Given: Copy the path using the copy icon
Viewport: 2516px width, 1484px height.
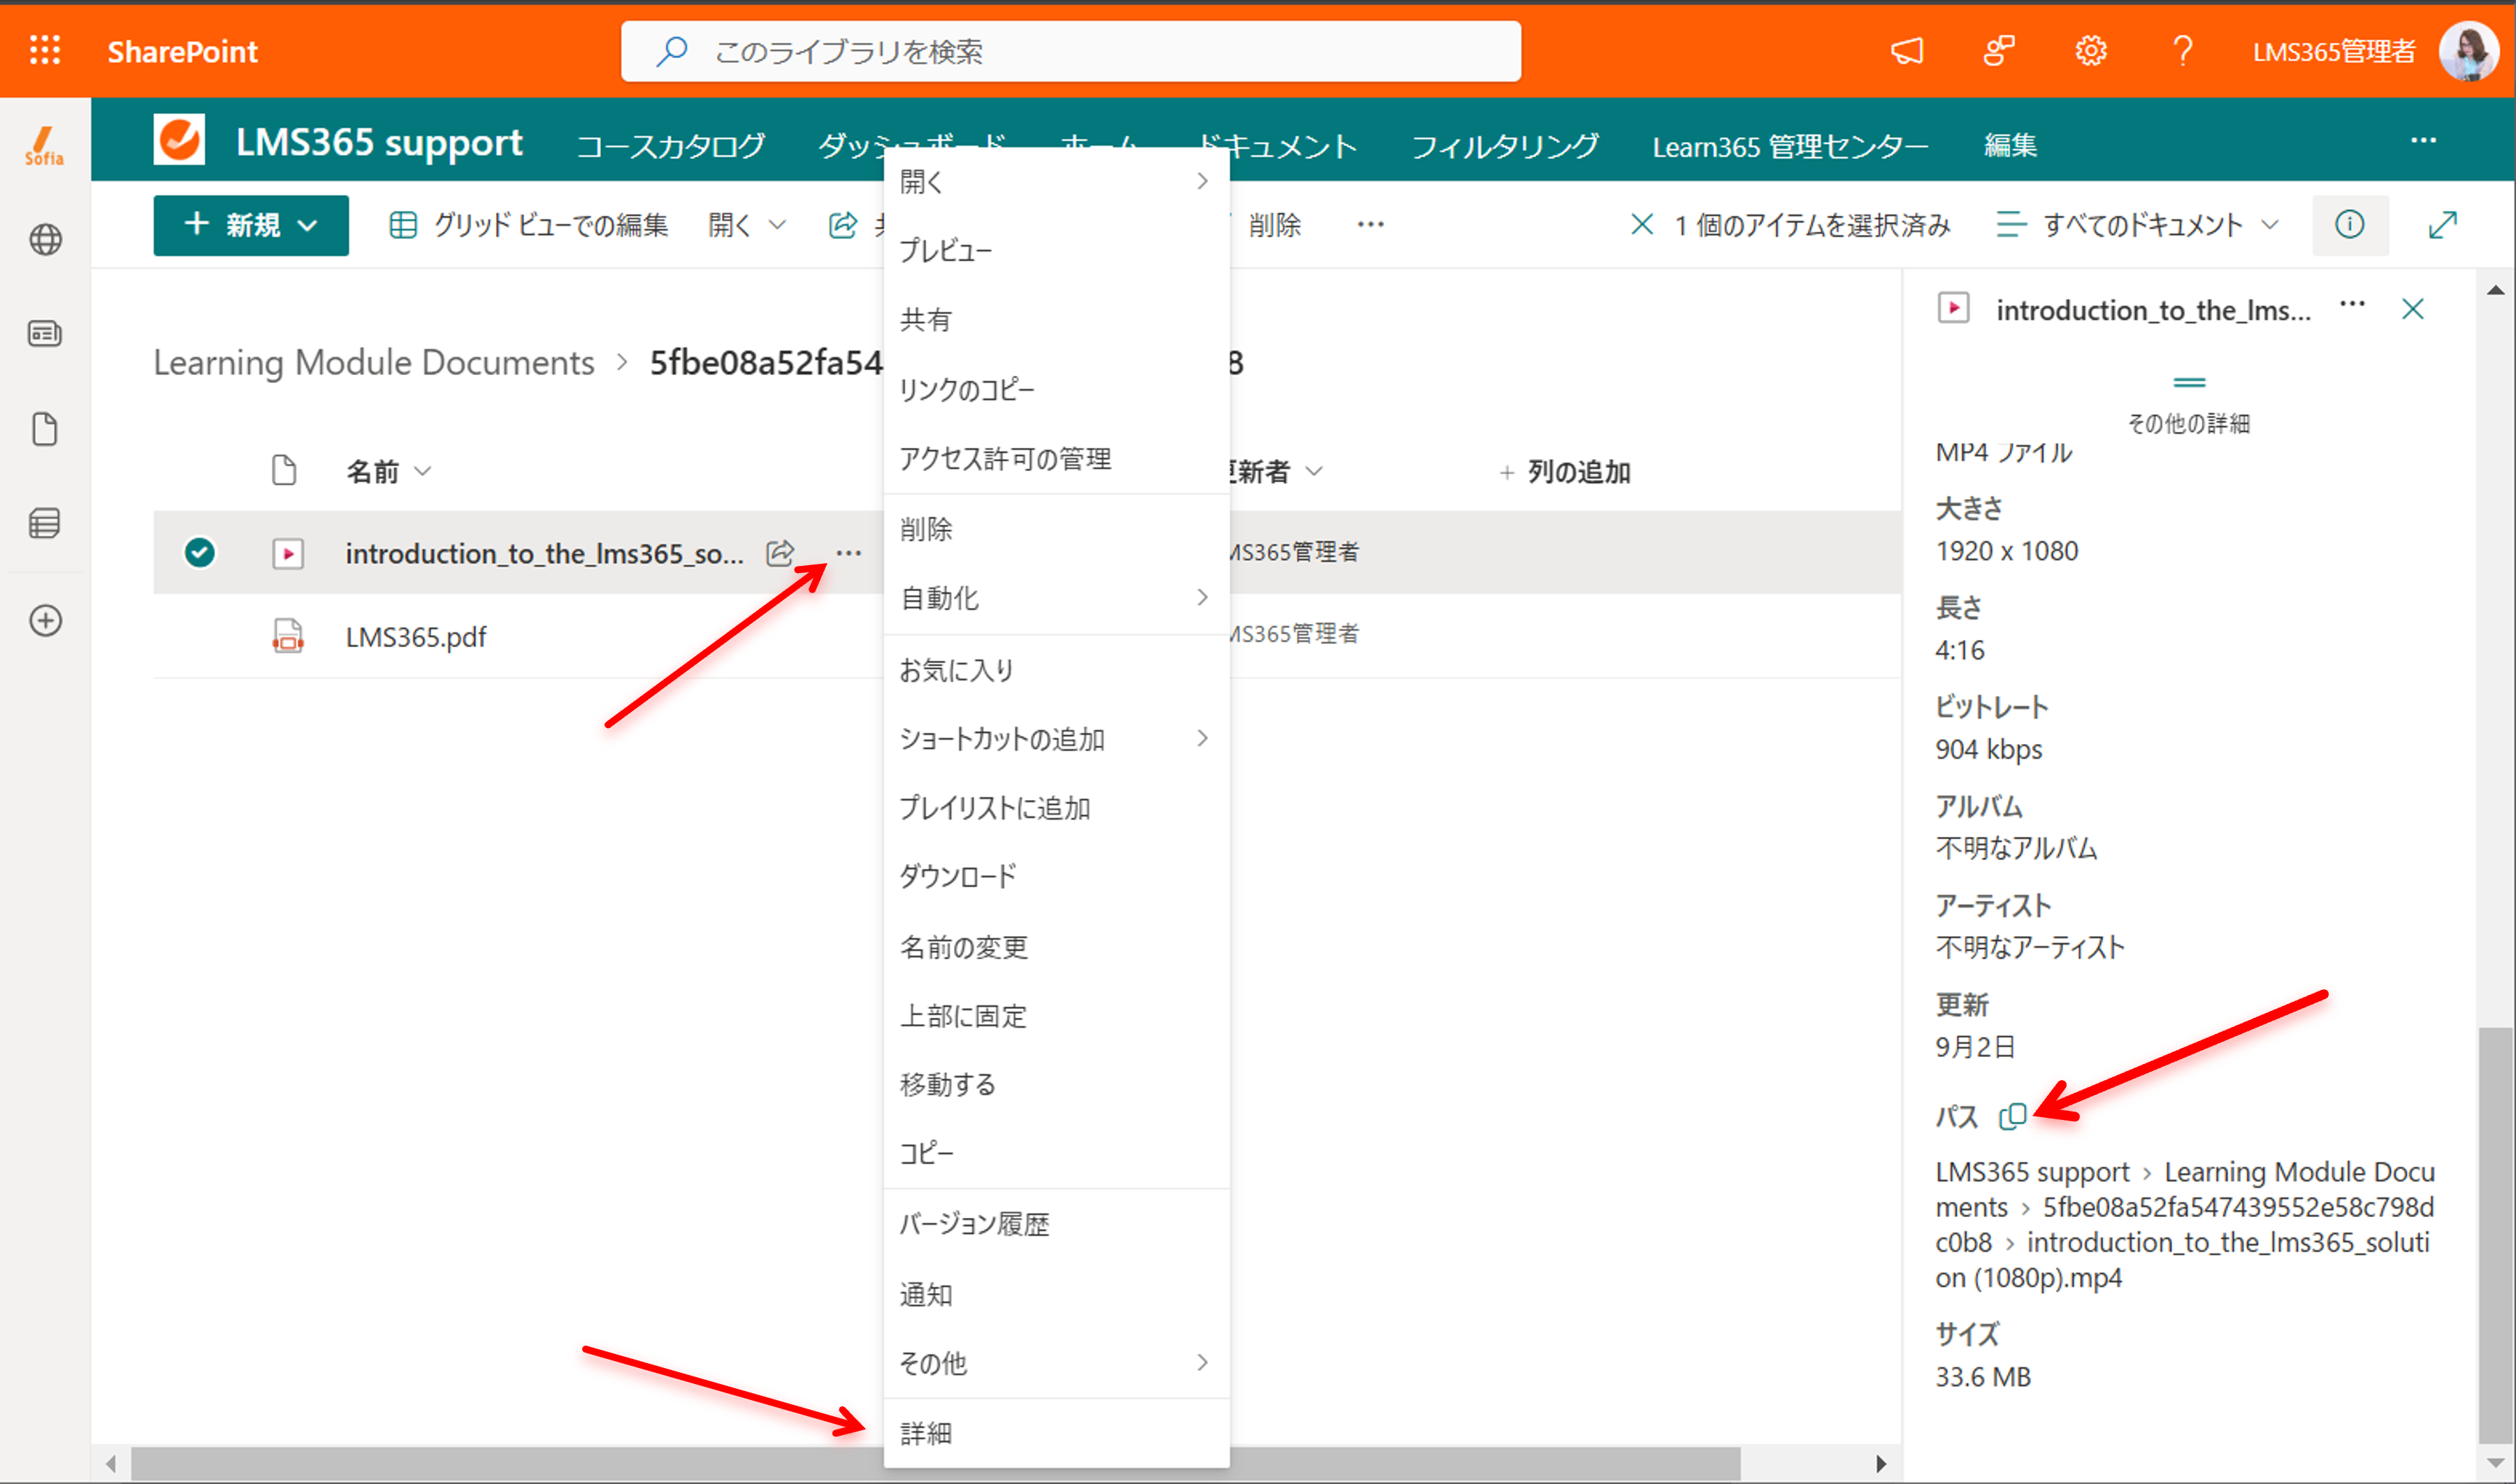Looking at the screenshot, I should click(2012, 1116).
